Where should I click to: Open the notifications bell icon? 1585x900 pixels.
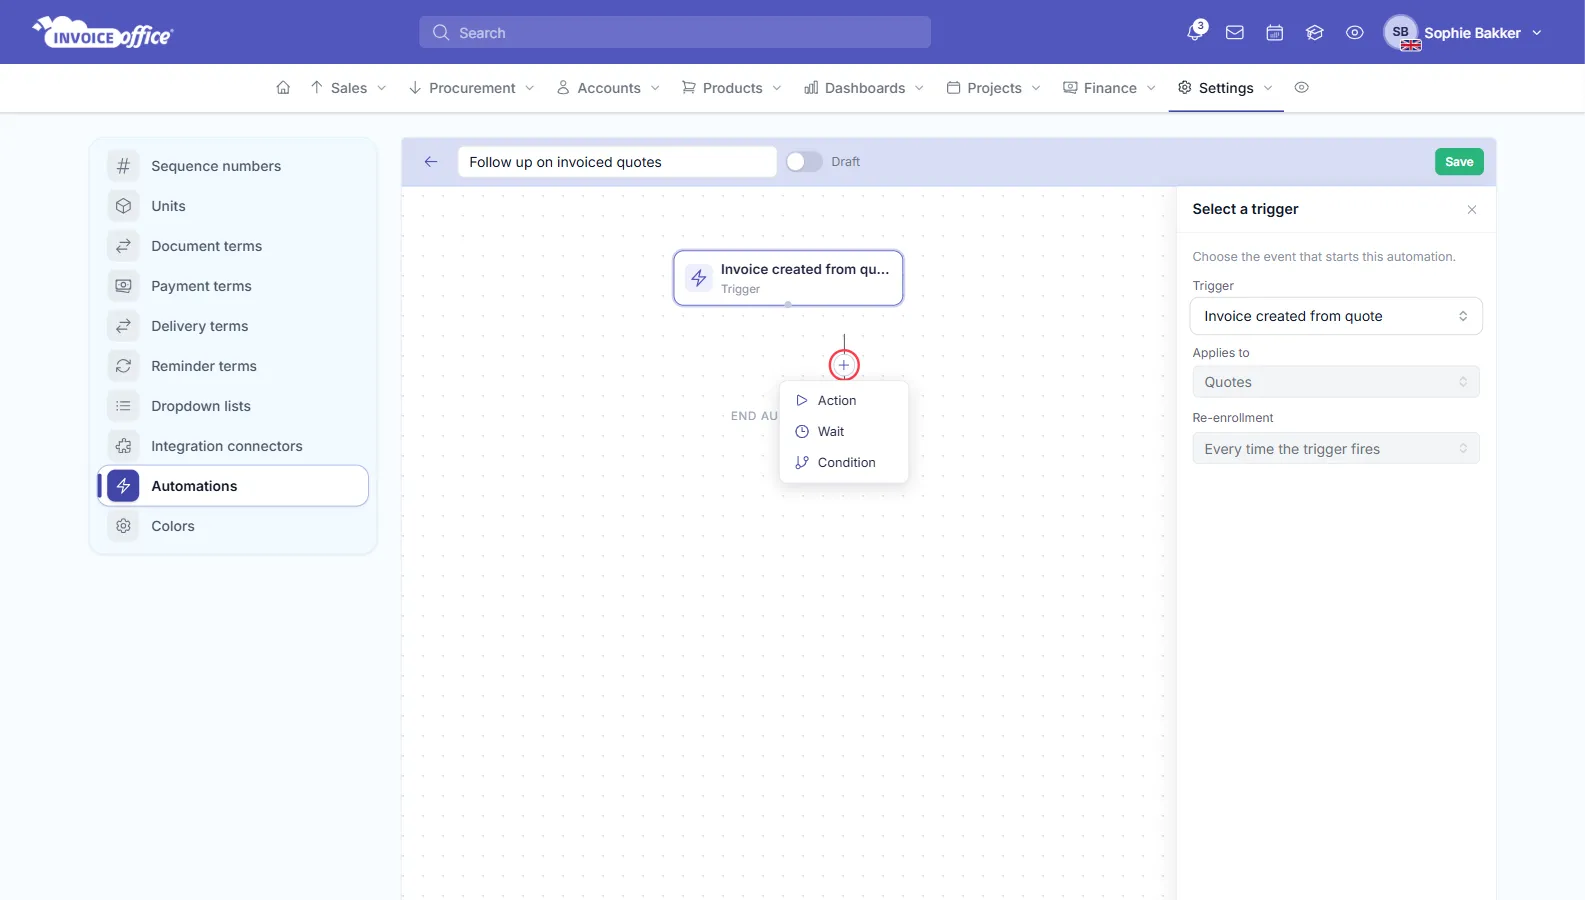[1195, 32]
